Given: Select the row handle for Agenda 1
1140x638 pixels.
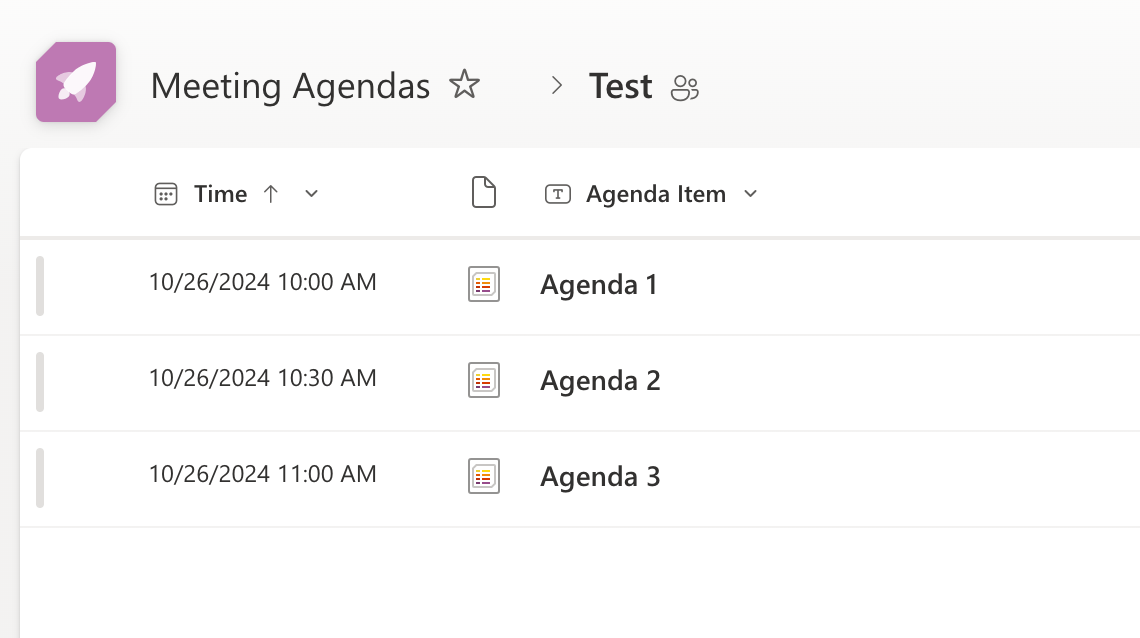Looking at the screenshot, I should [40, 286].
